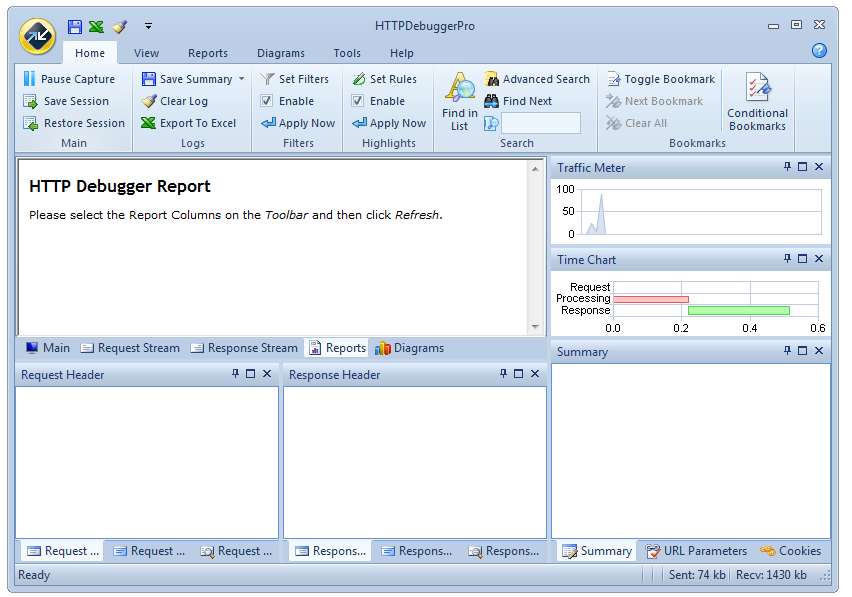Select the bottom Reports view tab
This screenshot has width=852, height=597.
point(337,348)
